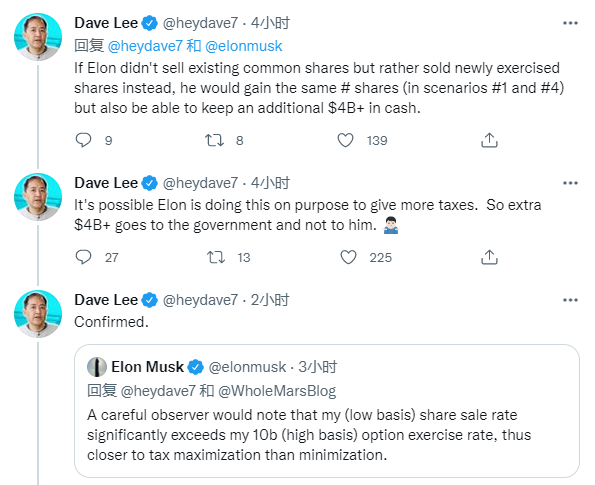The height and width of the screenshot is (485, 595).
Task: Like the tweet with 139 likes
Action: (x=345, y=140)
